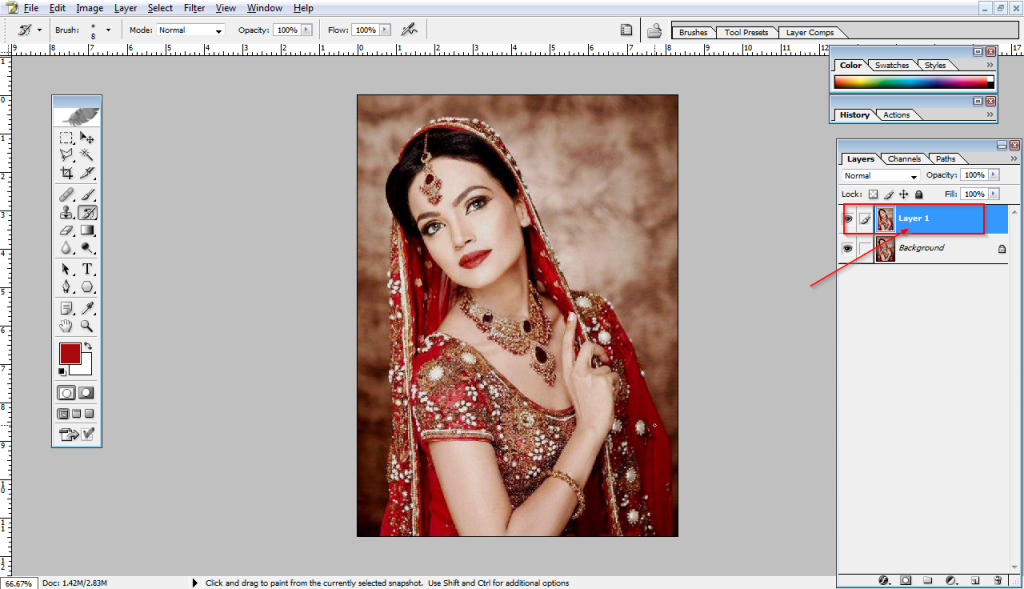Select the Slice tool

(87, 172)
